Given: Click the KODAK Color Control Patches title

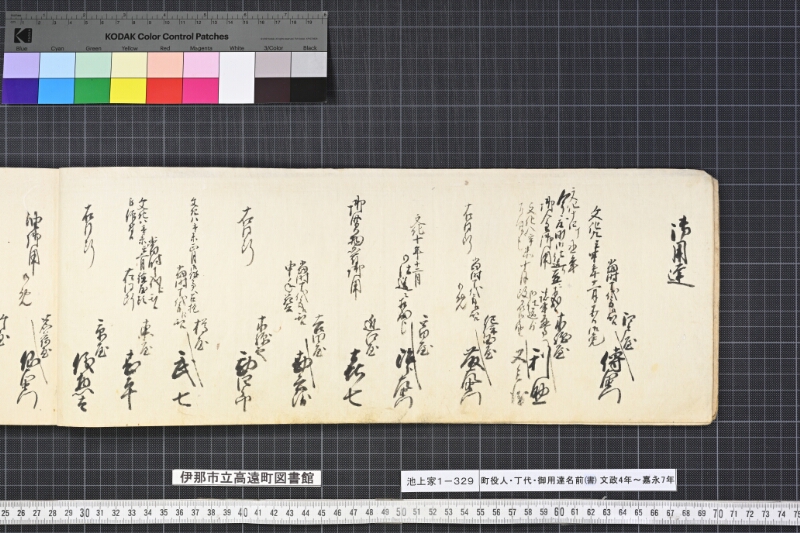Looking at the screenshot, I should [167, 37].
